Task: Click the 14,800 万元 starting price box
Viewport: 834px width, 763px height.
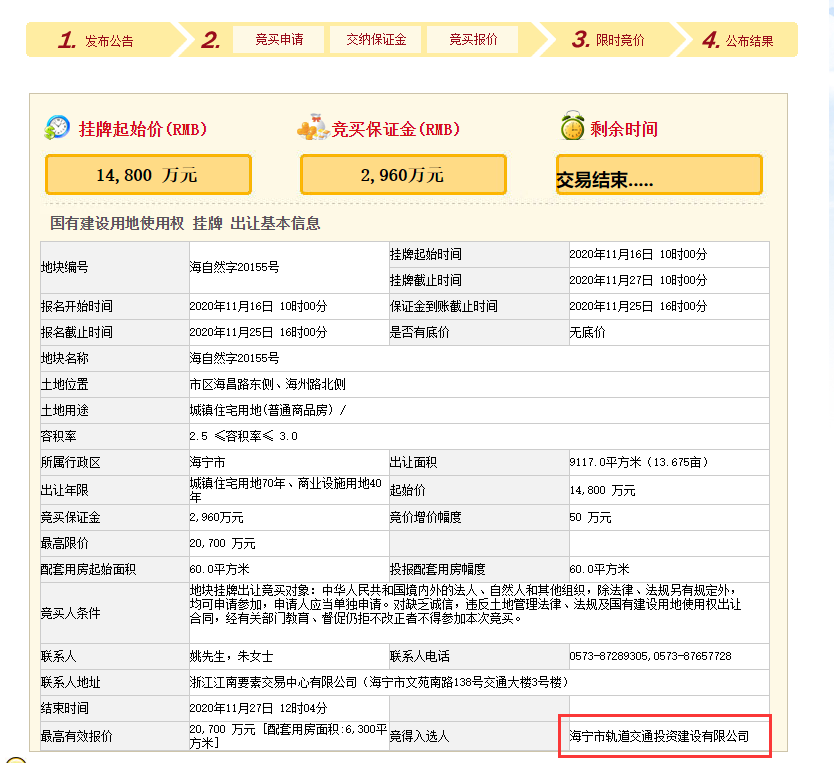Action: tap(148, 175)
